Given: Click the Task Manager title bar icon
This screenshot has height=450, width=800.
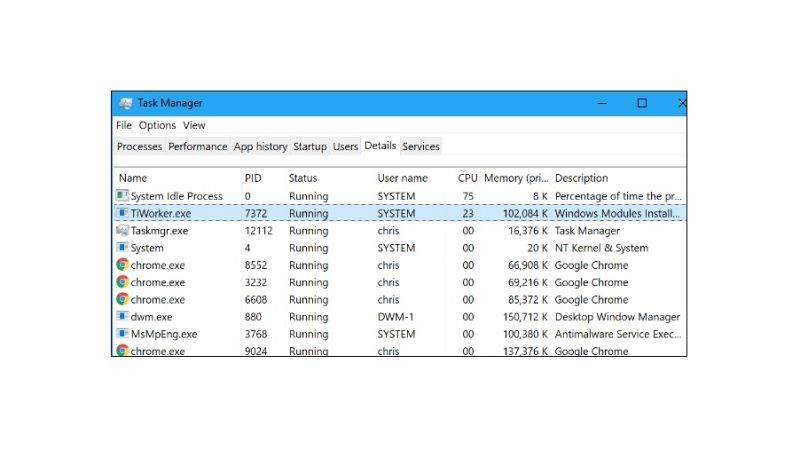Looking at the screenshot, I should [126, 104].
